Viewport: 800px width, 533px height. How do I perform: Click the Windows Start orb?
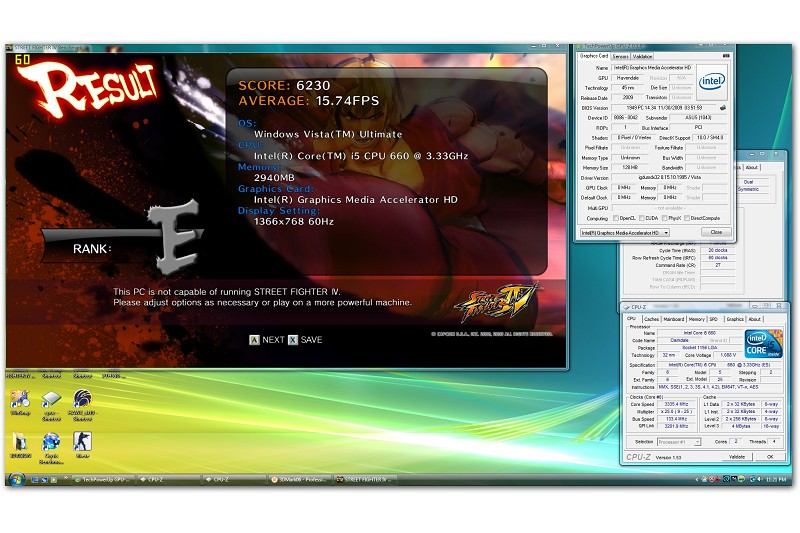point(16,479)
